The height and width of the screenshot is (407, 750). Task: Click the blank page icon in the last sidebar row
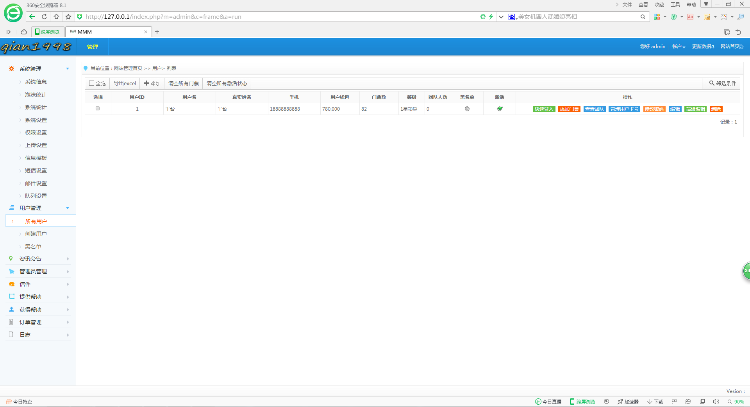(11, 334)
